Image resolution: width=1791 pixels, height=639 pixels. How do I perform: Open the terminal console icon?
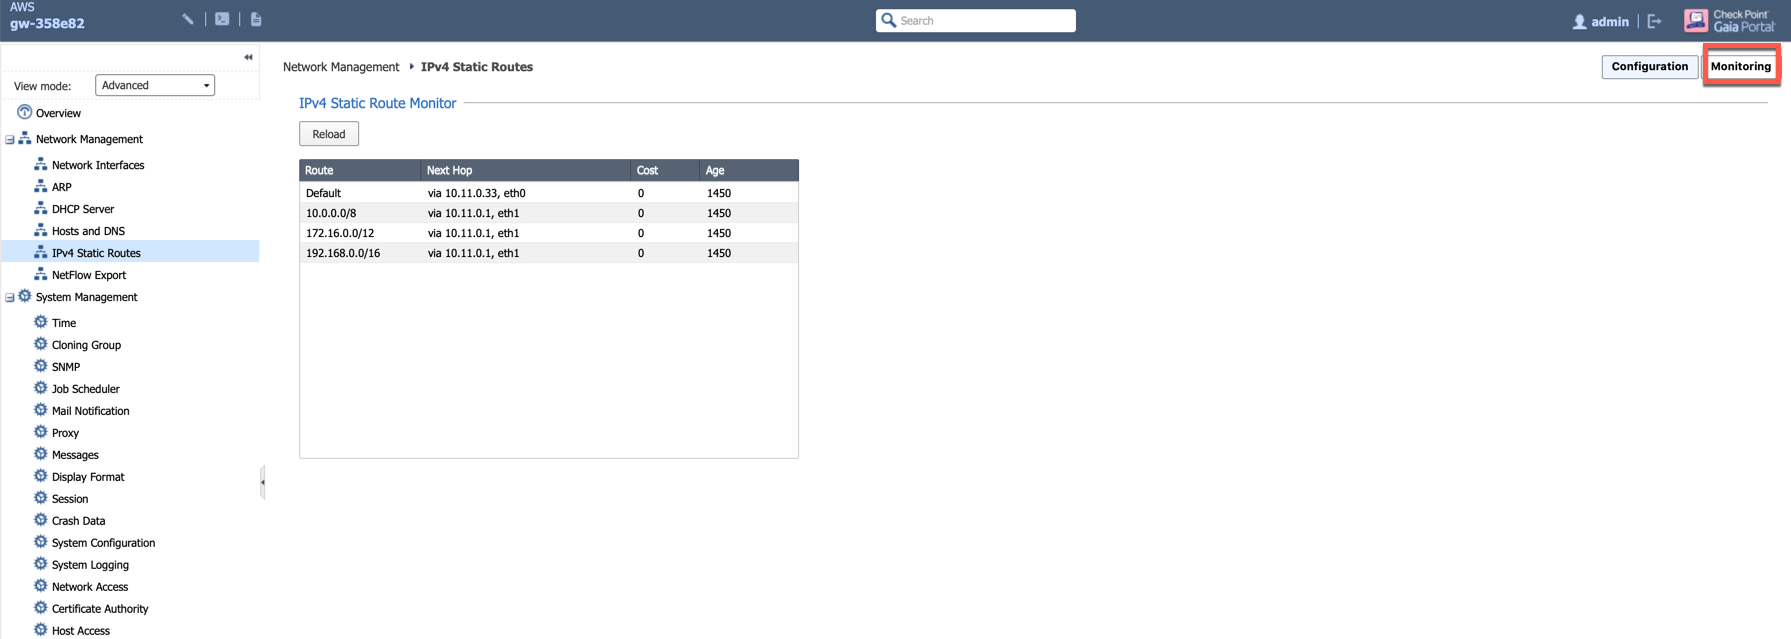pyautogui.click(x=222, y=19)
